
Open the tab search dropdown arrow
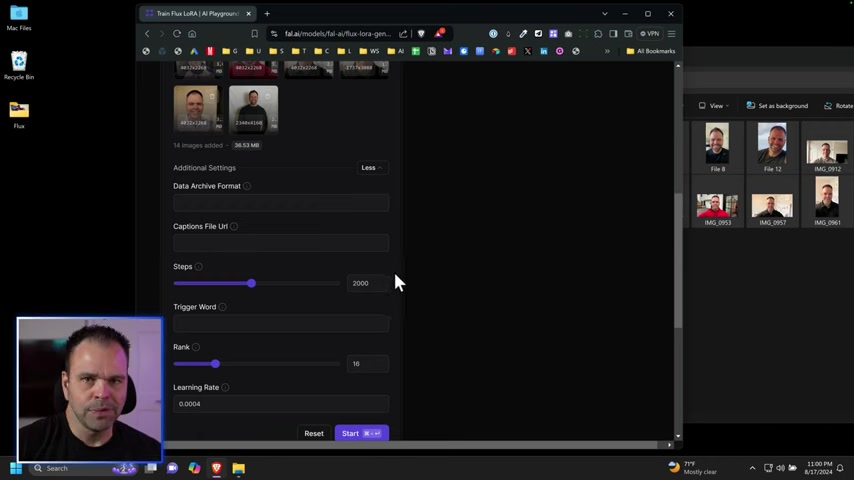pos(605,14)
